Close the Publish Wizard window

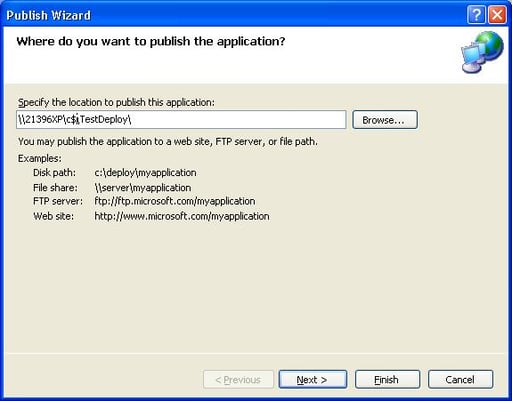click(x=497, y=15)
